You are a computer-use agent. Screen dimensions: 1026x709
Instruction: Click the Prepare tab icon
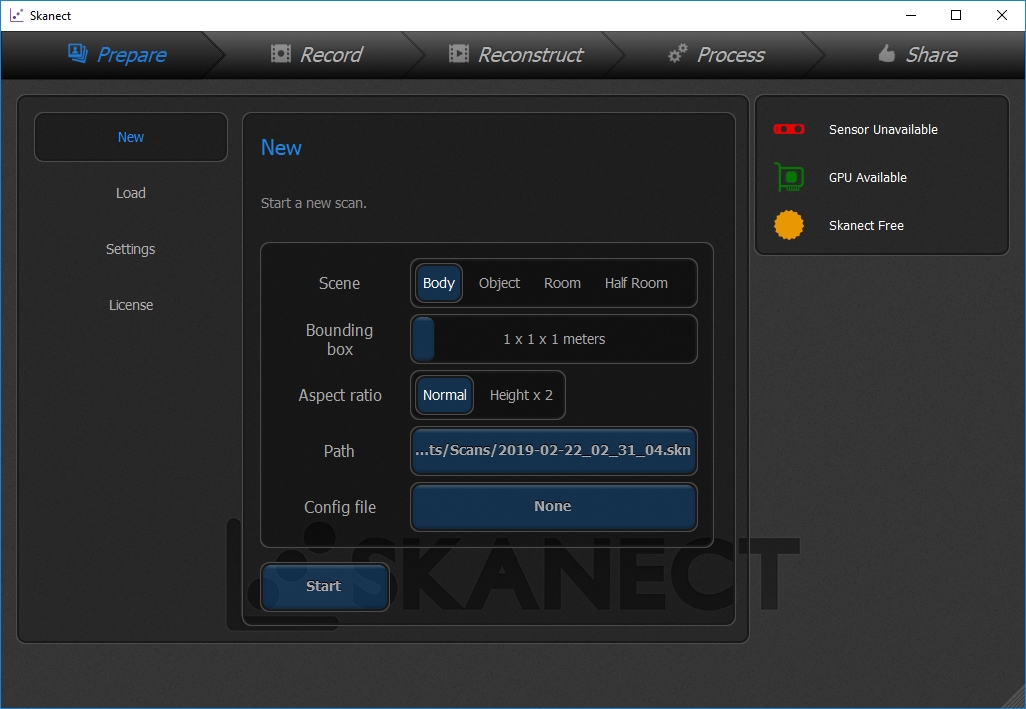(78, 53)
